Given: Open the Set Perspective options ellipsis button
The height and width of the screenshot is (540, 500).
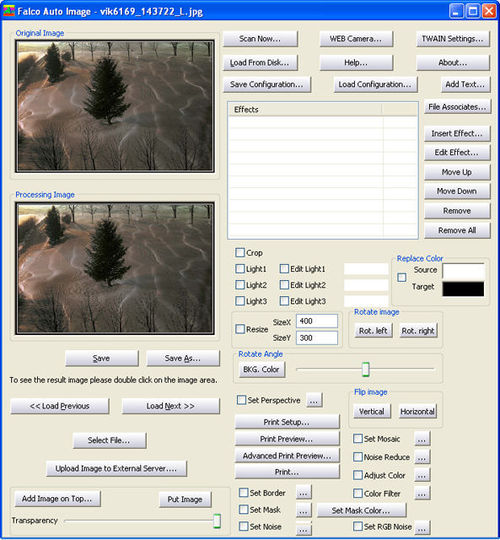Looking at the screenshot, I should (314, 401).
